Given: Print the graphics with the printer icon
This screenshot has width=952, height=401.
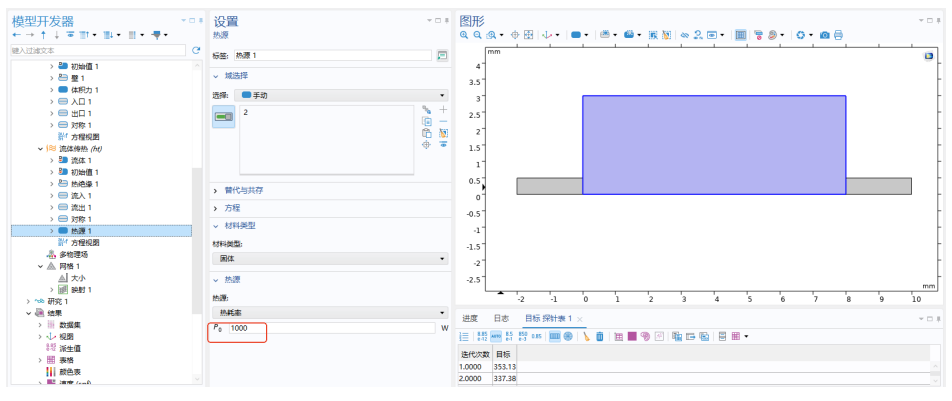Looking at the screenshot, I should click(838, 35).
